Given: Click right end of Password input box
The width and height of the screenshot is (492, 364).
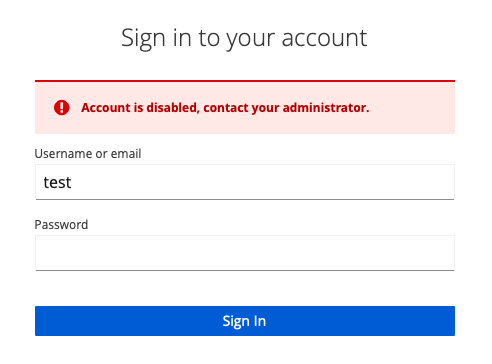Looking at the screenshot, I should coord(447,253).
